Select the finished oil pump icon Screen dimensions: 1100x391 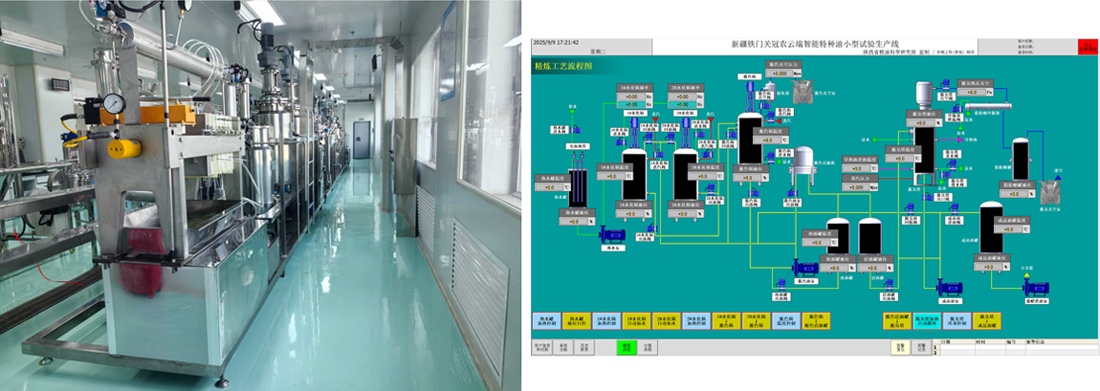point(950,288)
